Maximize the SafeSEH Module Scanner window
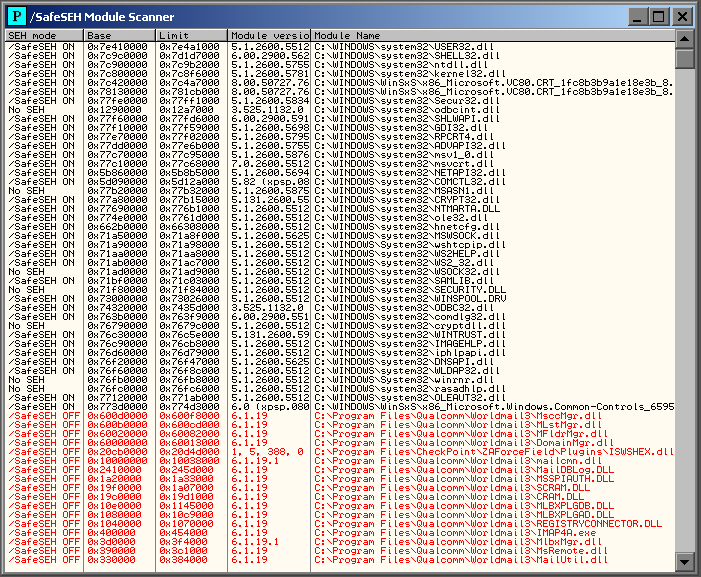701x577 pixels. tap(659, 17)
